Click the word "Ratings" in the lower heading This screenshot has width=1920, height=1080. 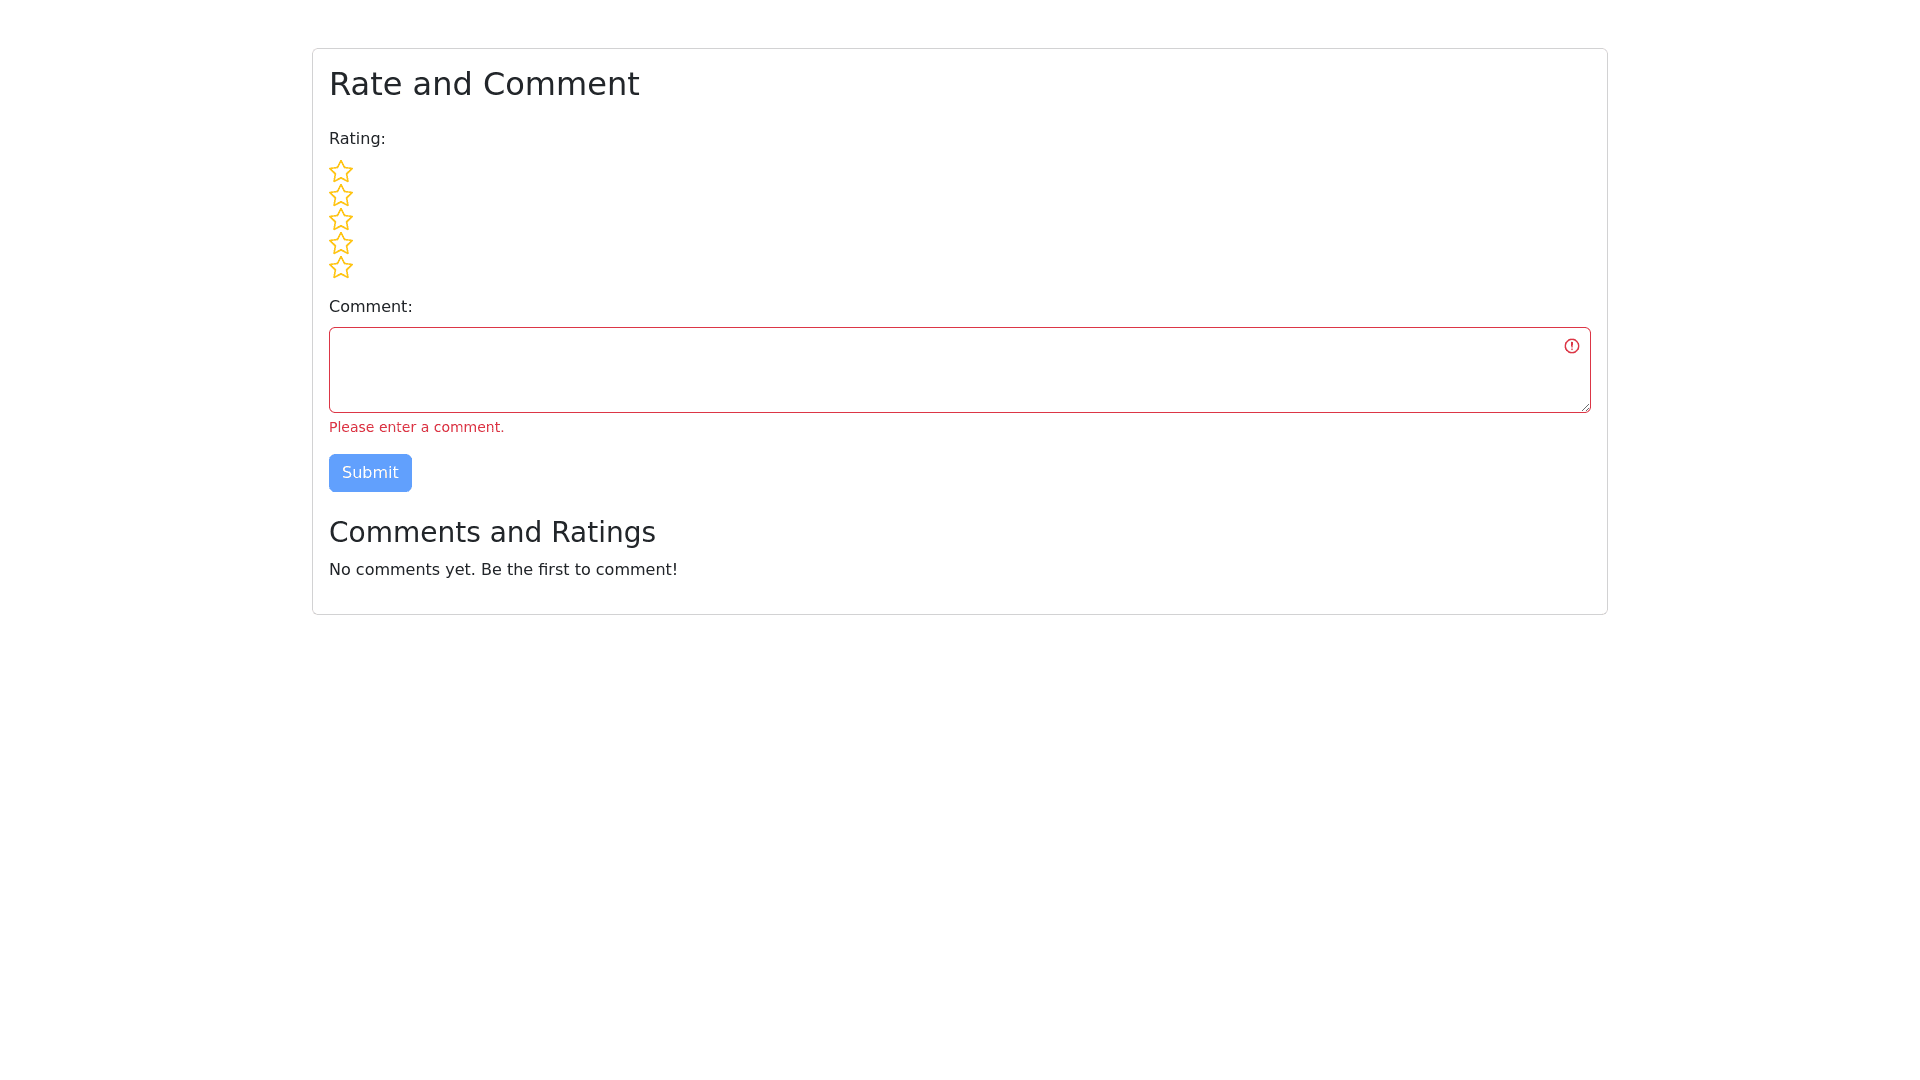603,532
